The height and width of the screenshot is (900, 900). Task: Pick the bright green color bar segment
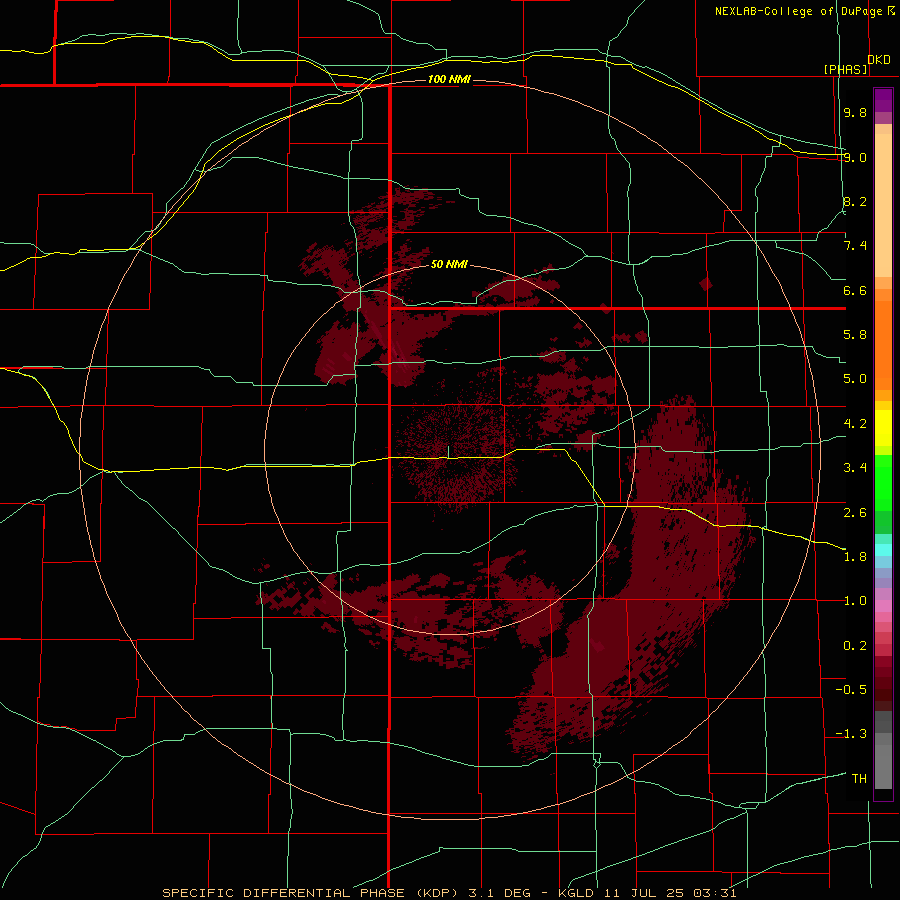883,483
